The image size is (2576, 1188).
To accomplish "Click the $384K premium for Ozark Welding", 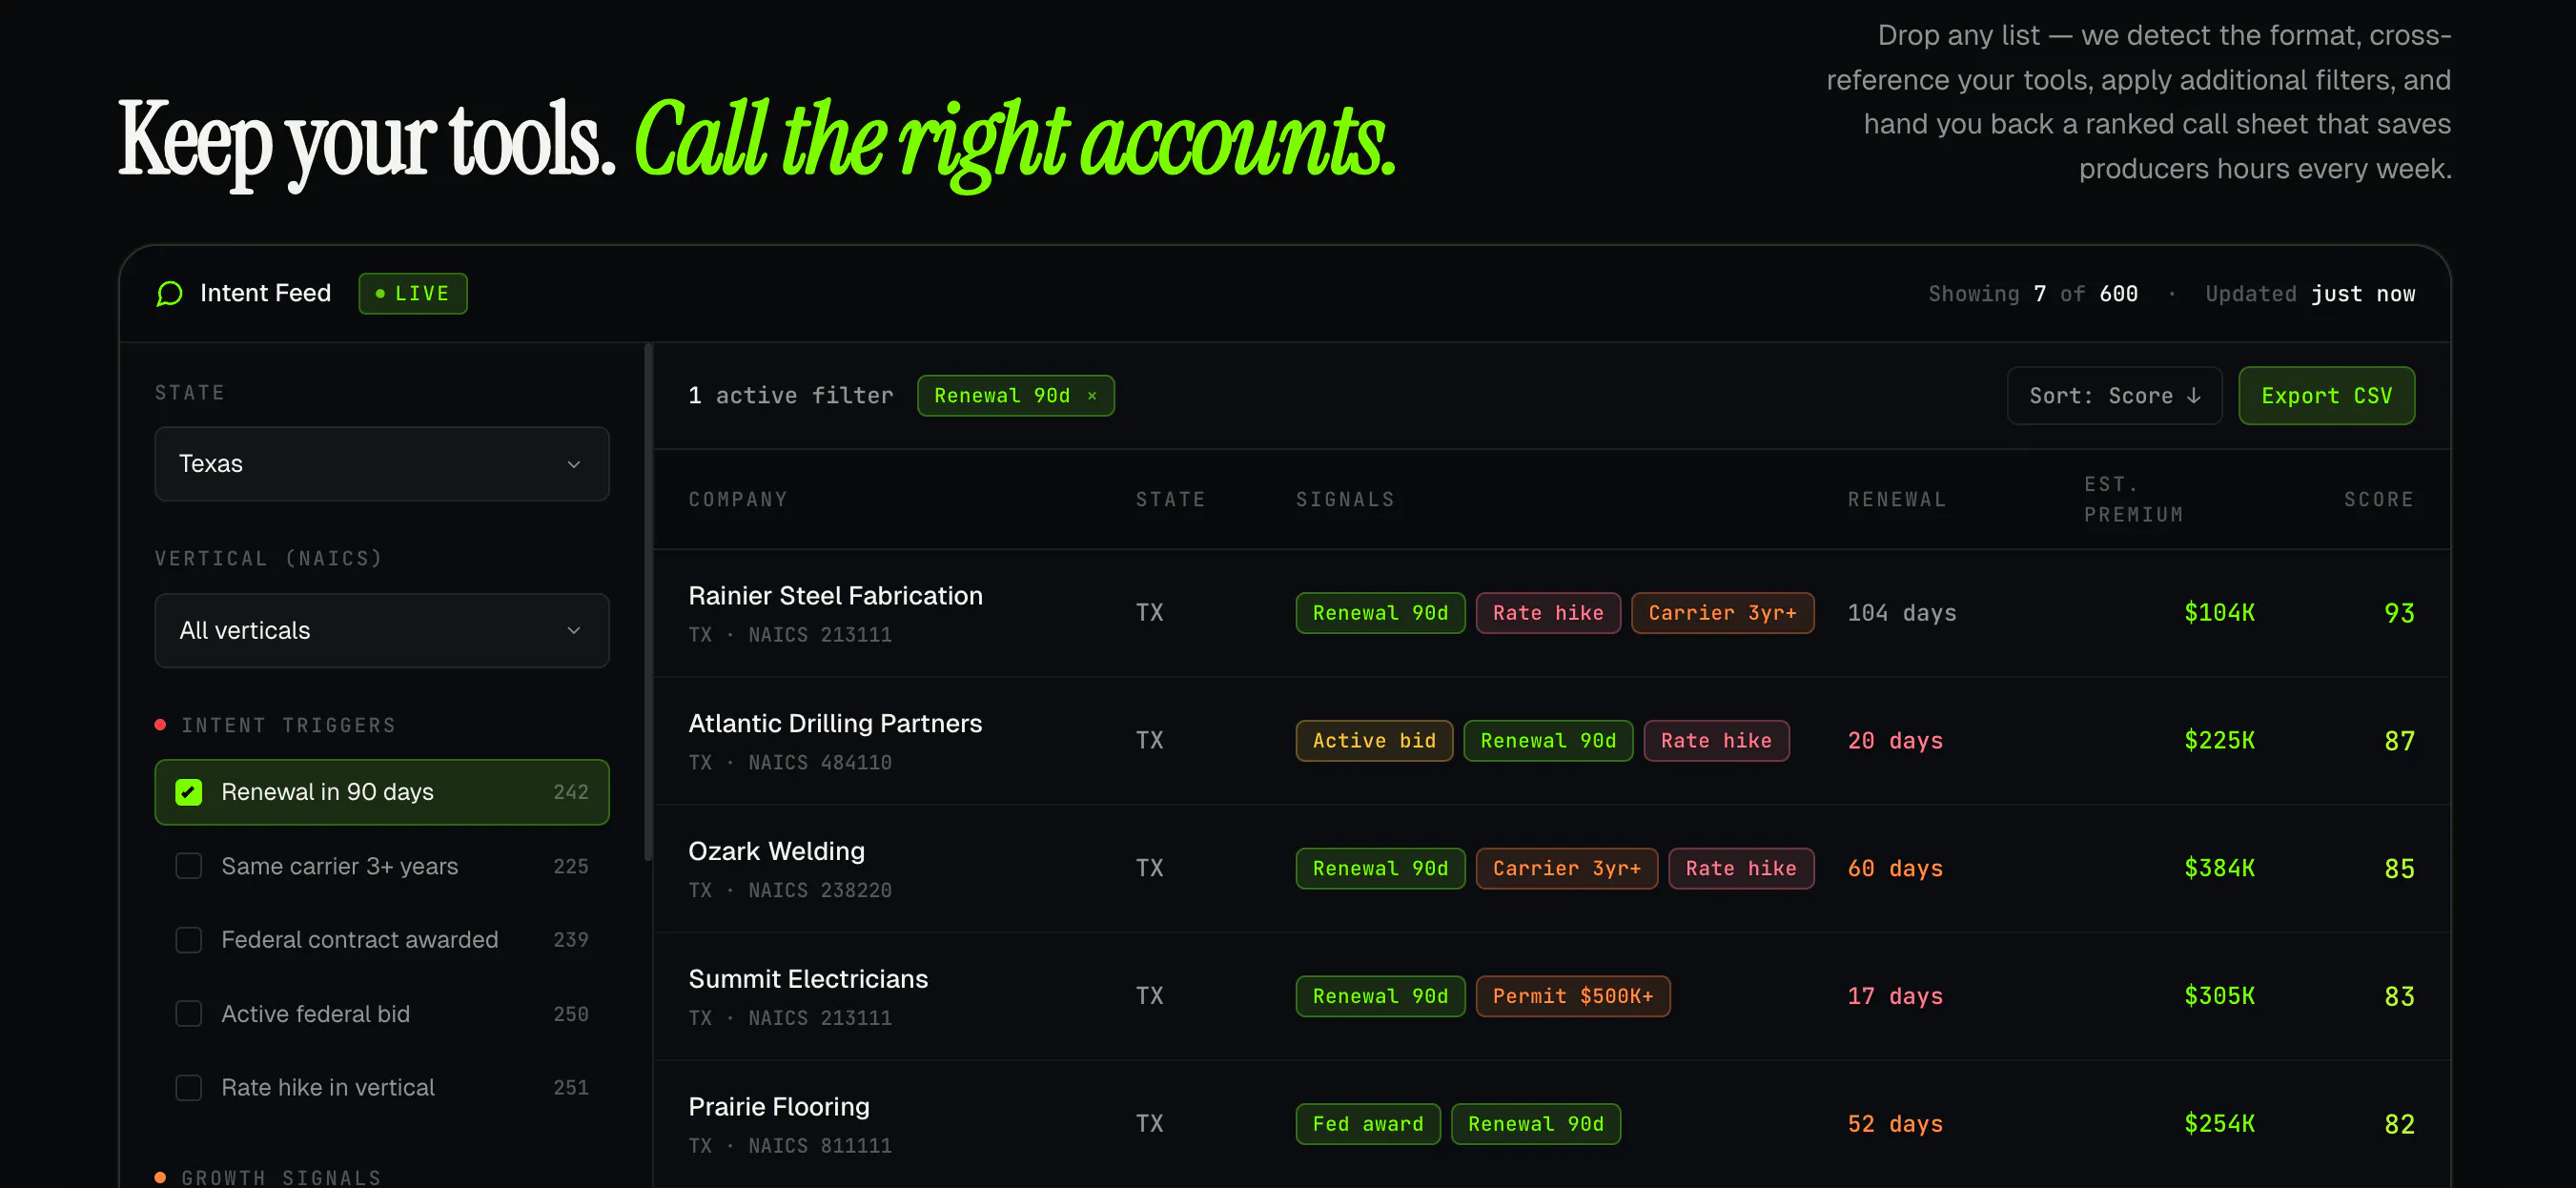I will point(2219,869).
